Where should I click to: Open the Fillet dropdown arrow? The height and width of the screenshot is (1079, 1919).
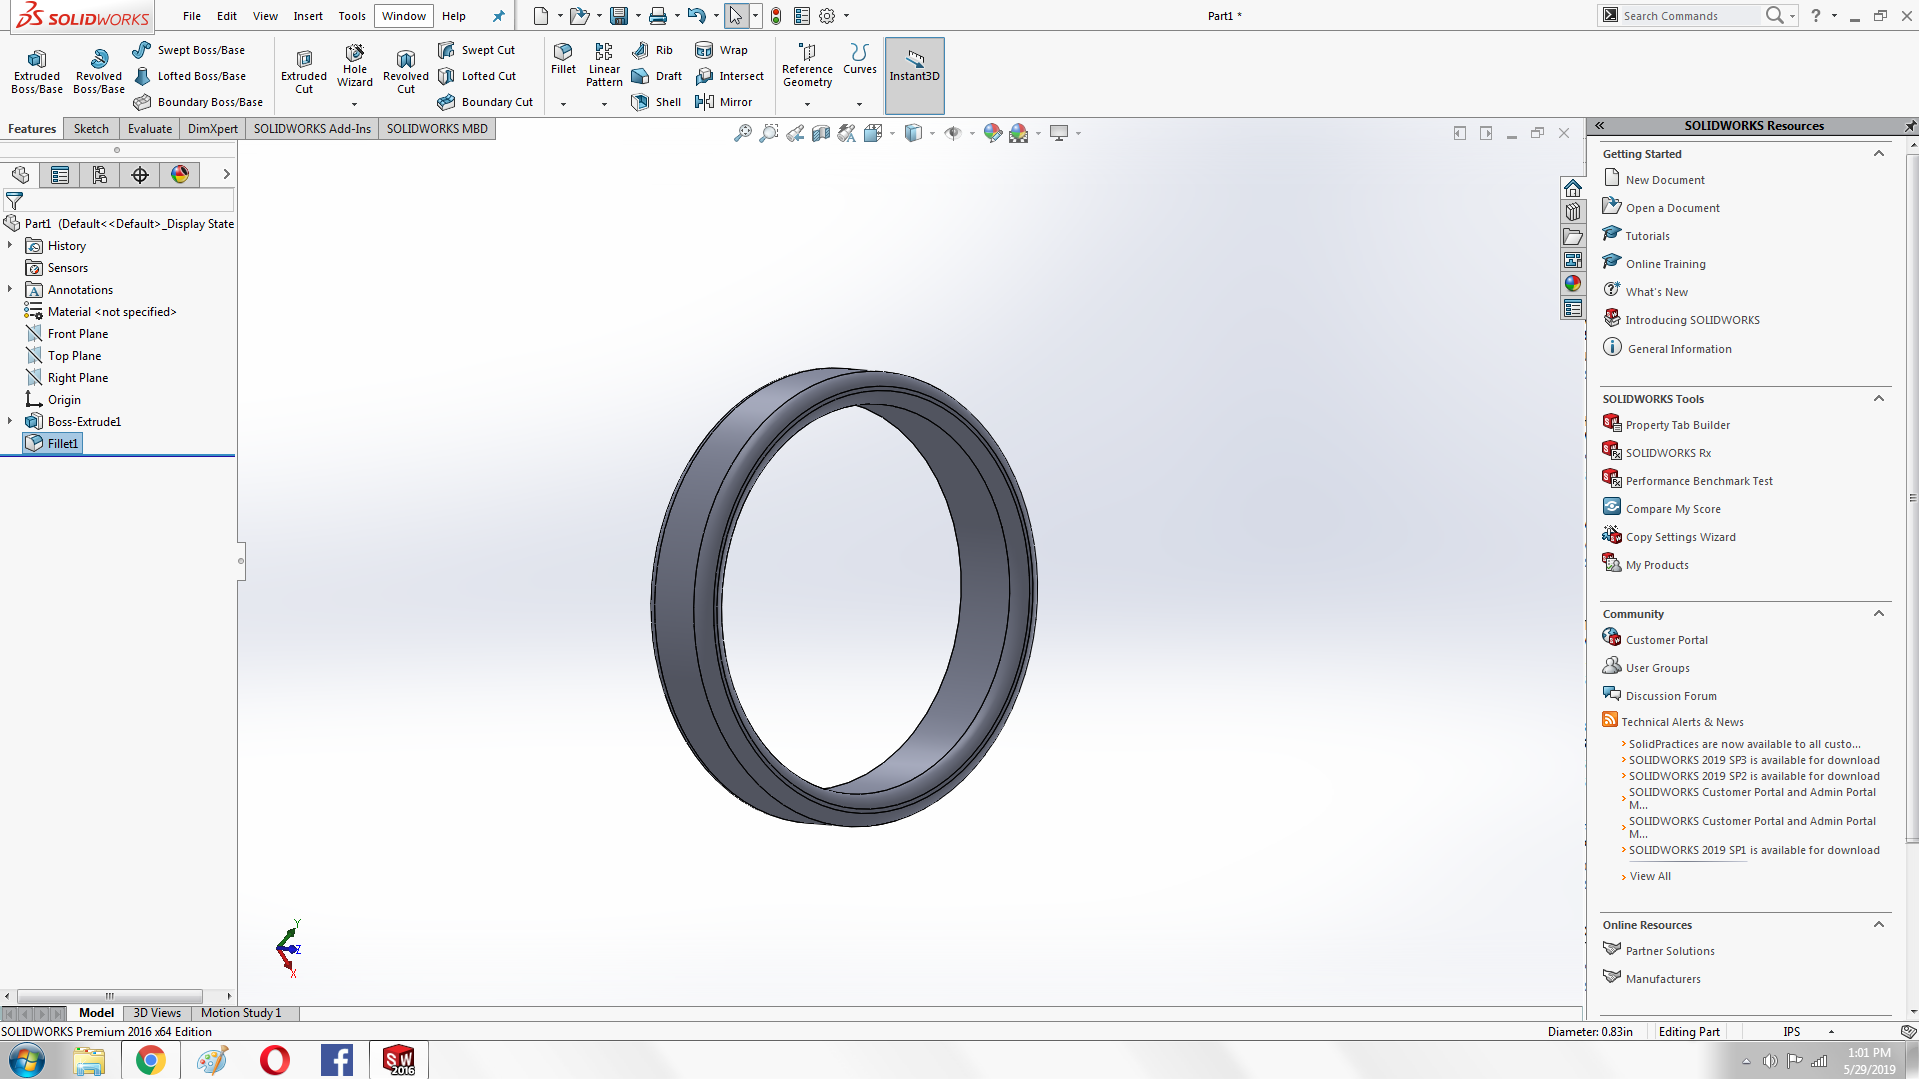[563, 104]
